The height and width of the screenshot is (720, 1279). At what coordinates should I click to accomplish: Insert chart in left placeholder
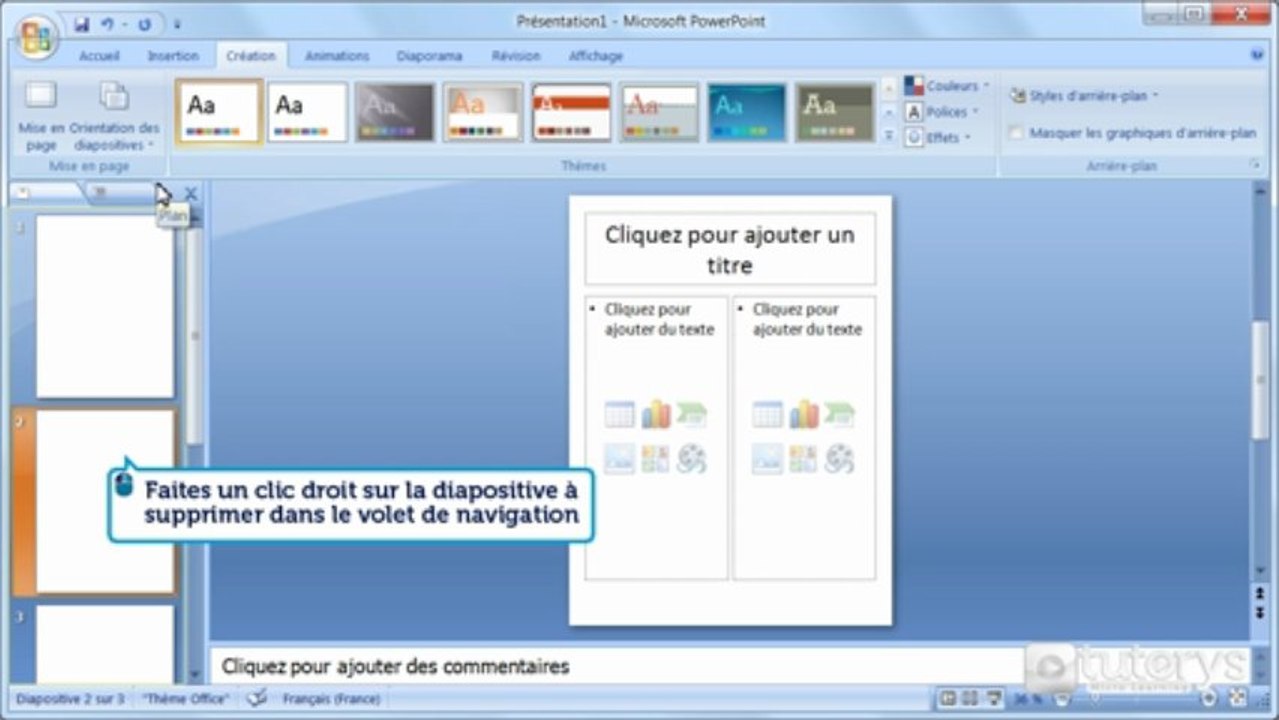[655, 414]
